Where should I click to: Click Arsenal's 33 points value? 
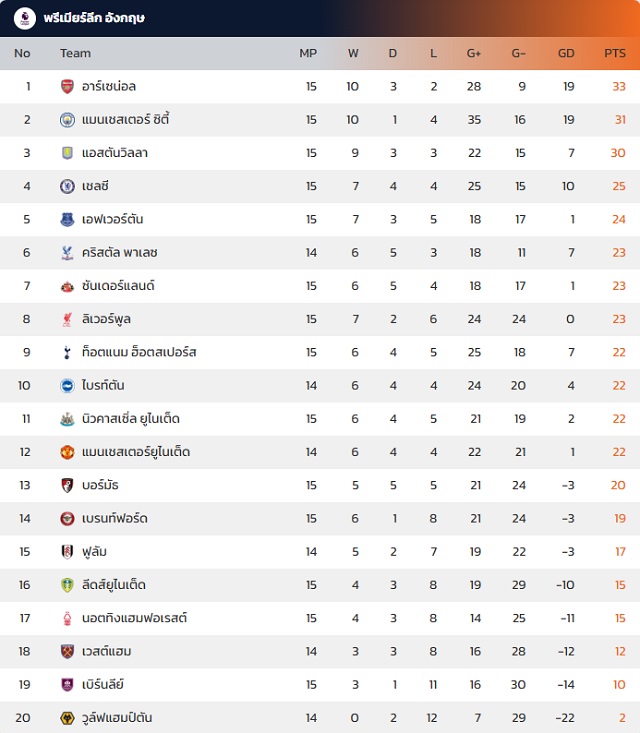tap(619, 87)
